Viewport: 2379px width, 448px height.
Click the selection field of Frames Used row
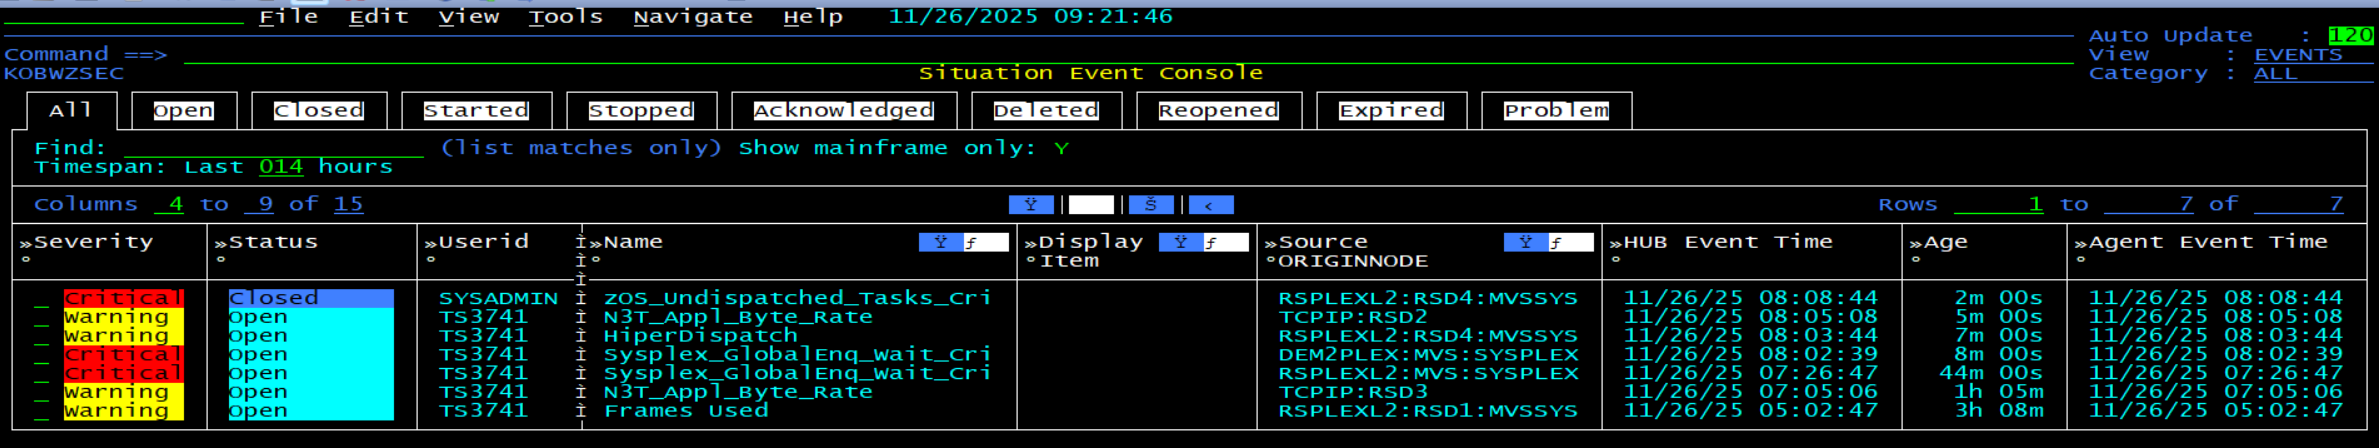41,411
